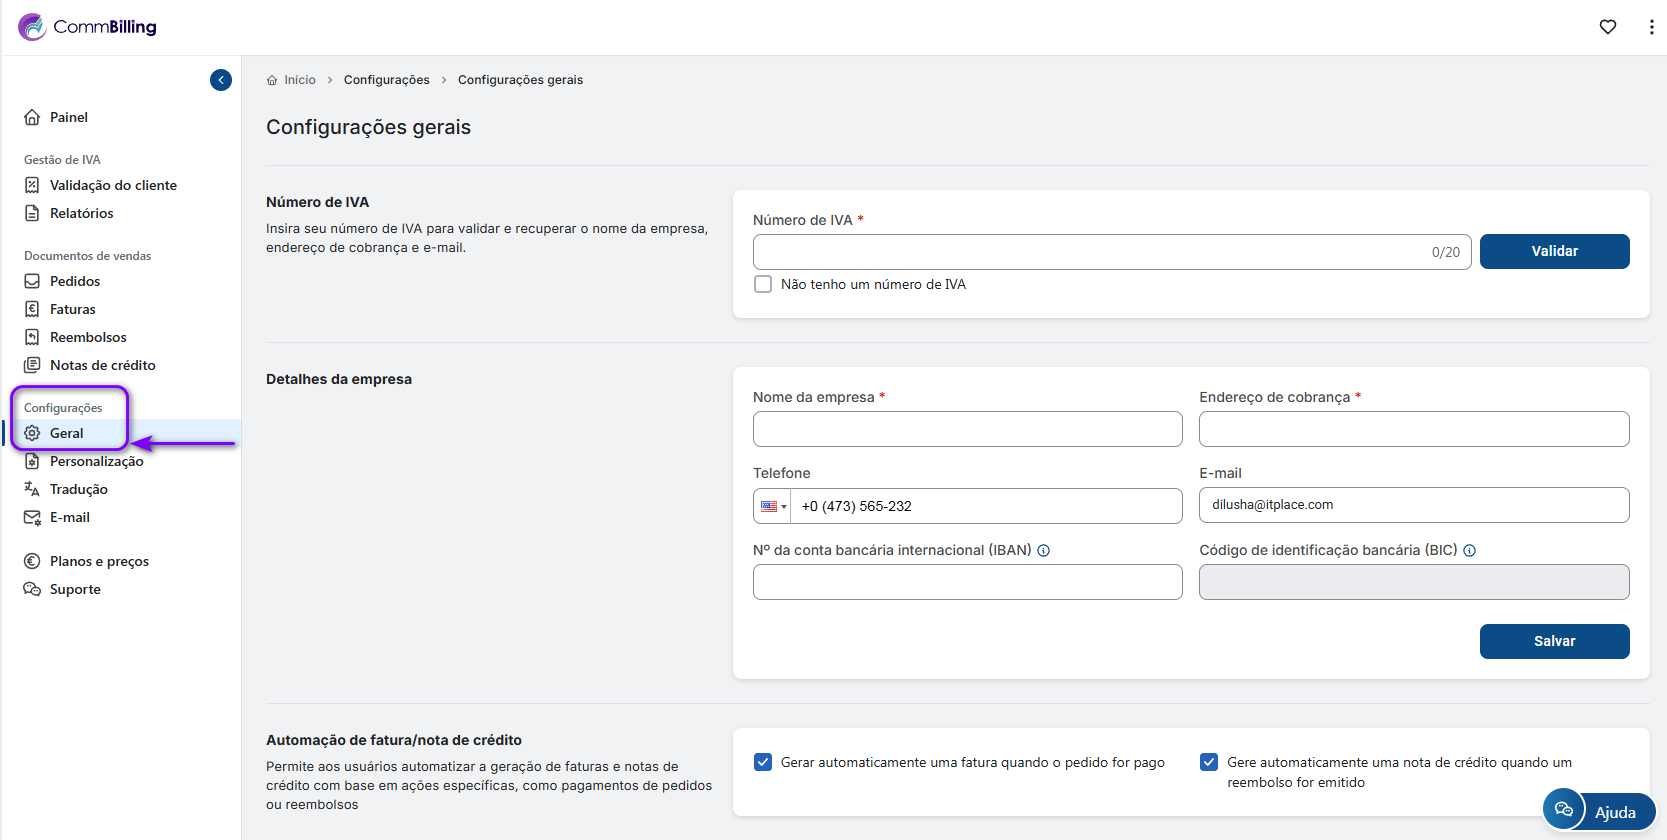Open Faturas in the sidebar
Viewport: 1667px width, 840px height.
coord(72,309)
